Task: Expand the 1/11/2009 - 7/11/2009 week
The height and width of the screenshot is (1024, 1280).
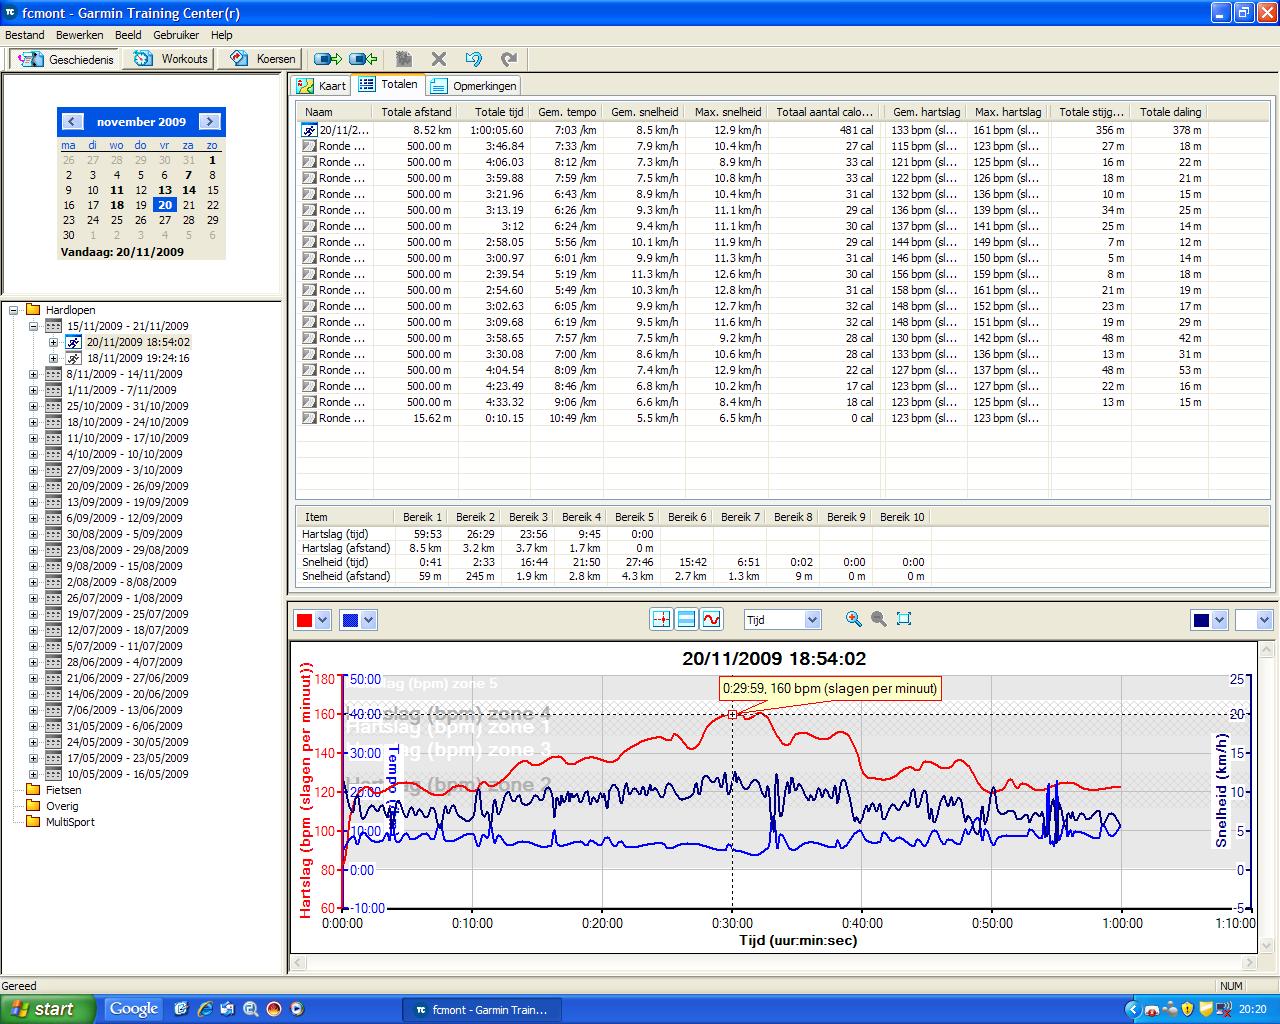Action: (x=33, y=390)
